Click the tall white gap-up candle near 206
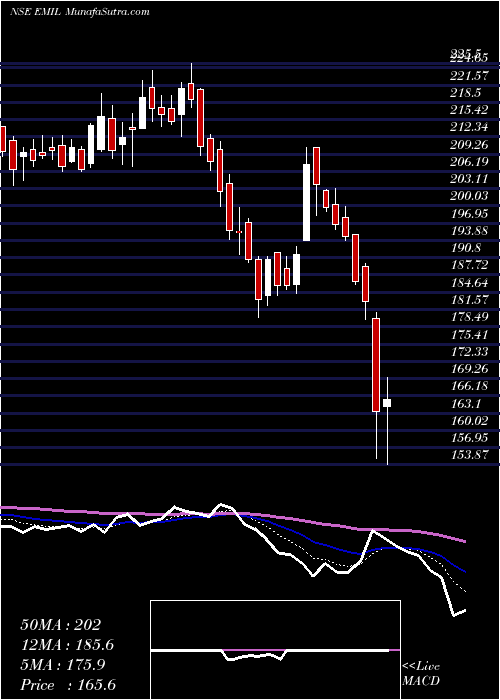 click(x=307, y=203)
